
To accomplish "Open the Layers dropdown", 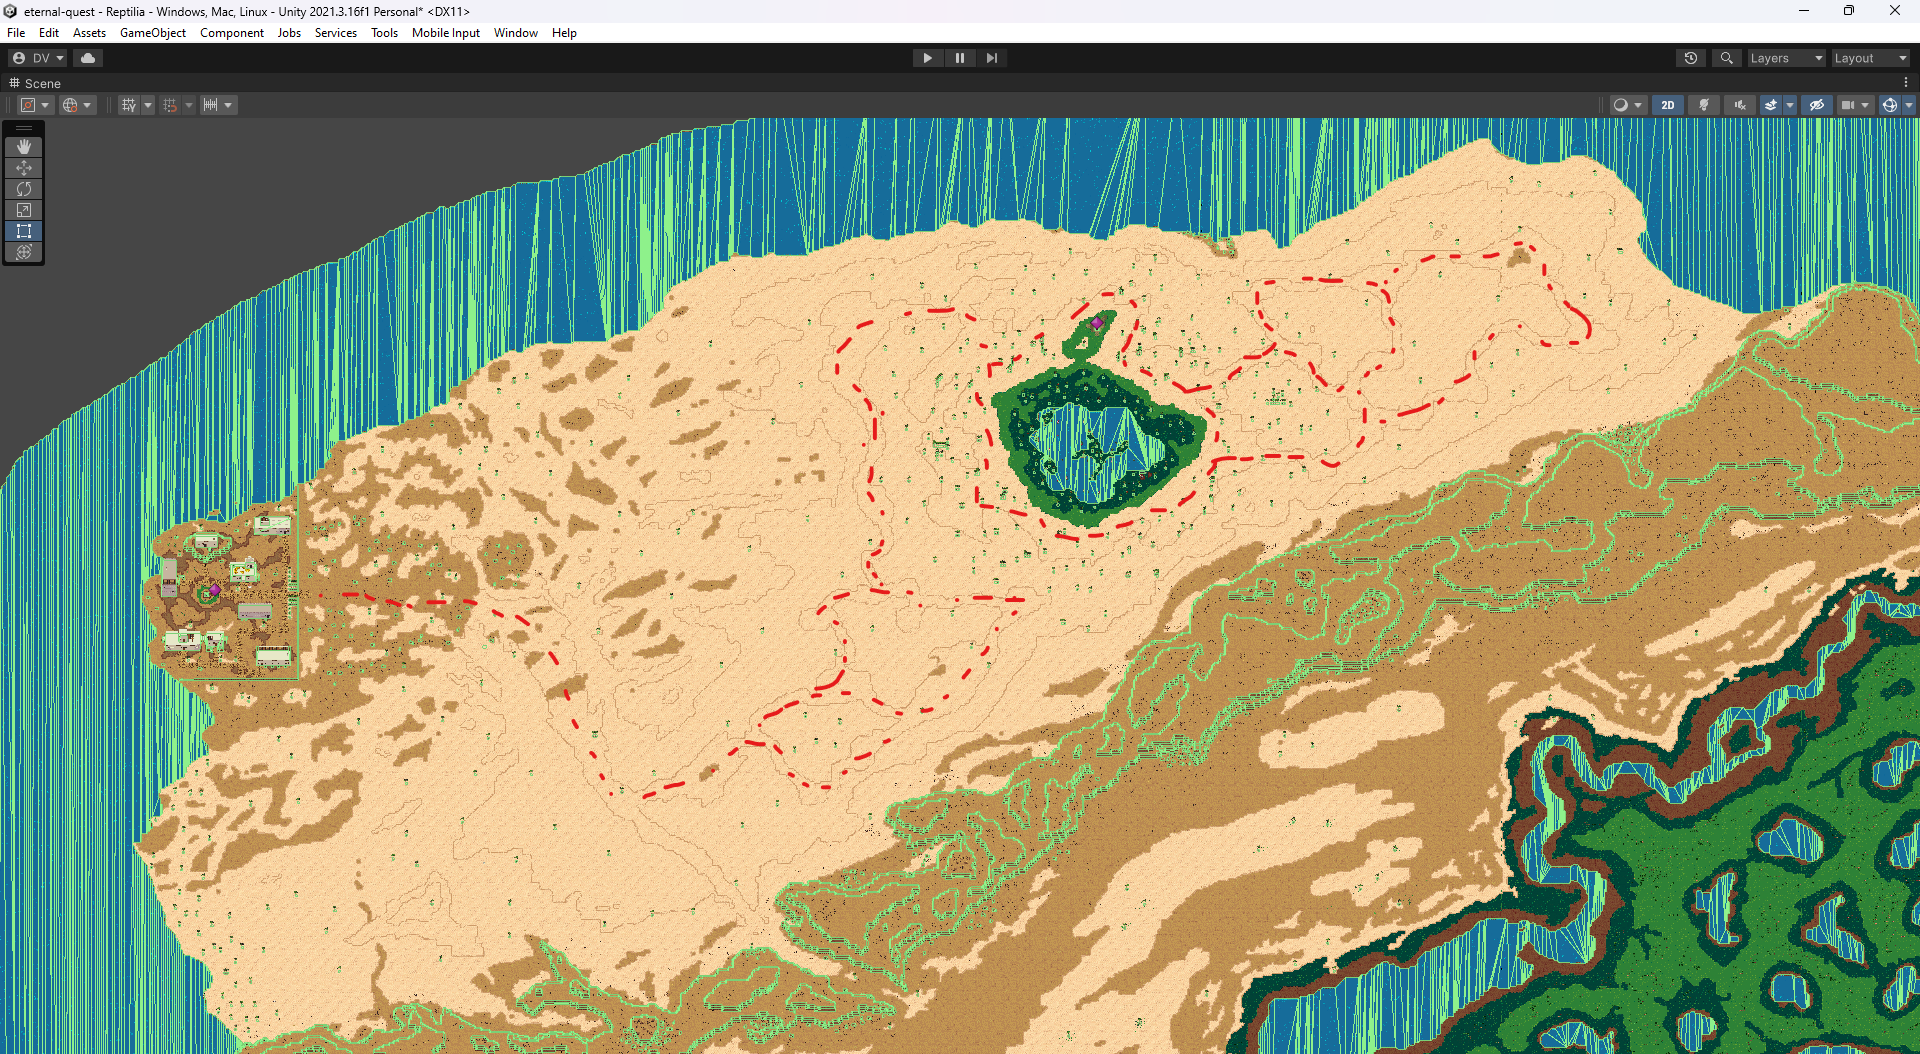I will point(1785,58).
